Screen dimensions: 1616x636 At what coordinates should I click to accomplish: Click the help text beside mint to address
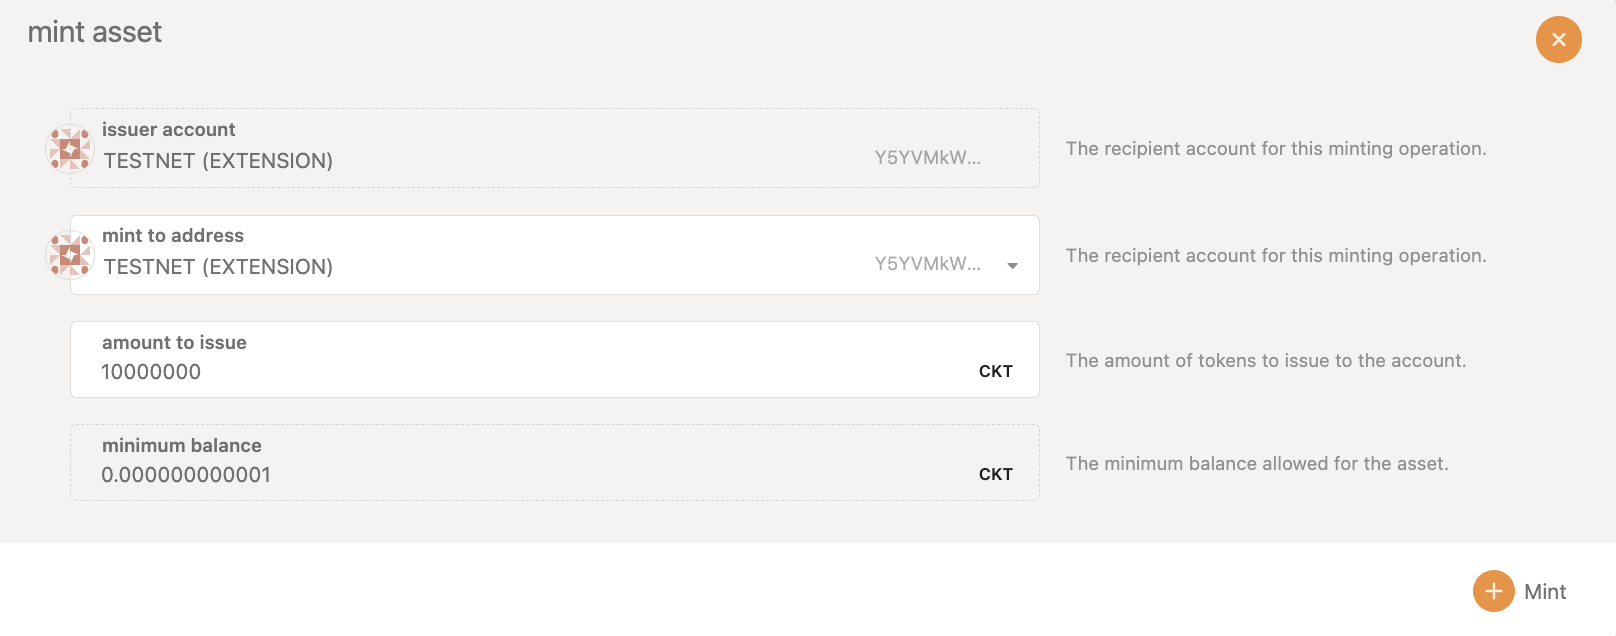(1275, 256)
